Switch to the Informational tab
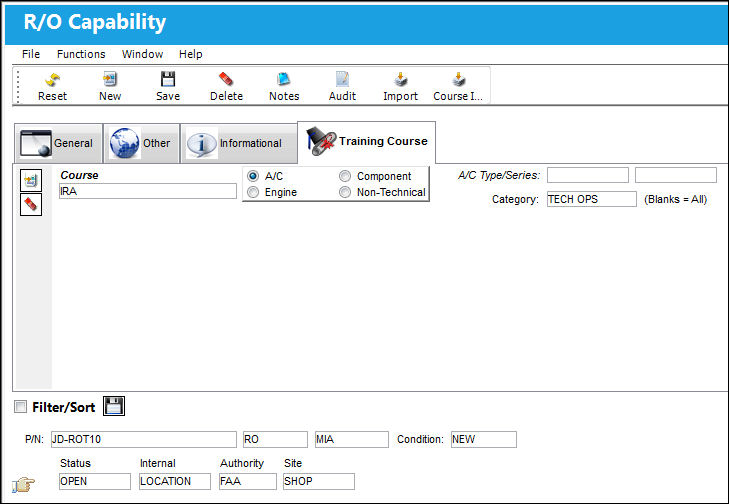The width and height of the screenshot is (729, 504). pos(239,143)
